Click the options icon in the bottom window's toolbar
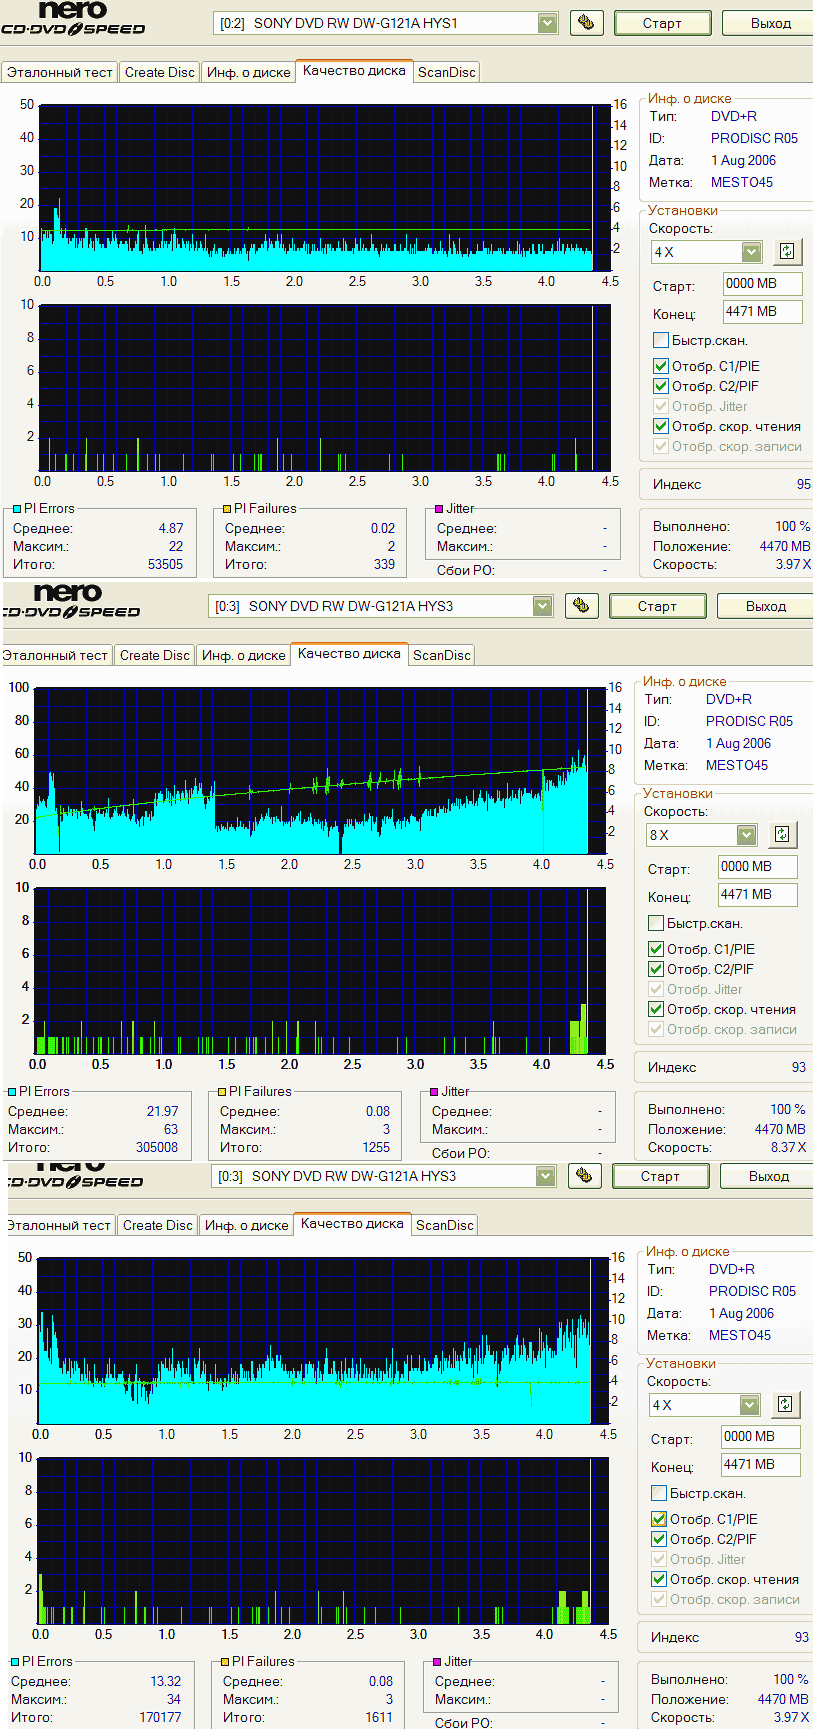This screenshot has width=813, height=1729. (584, 1176)
